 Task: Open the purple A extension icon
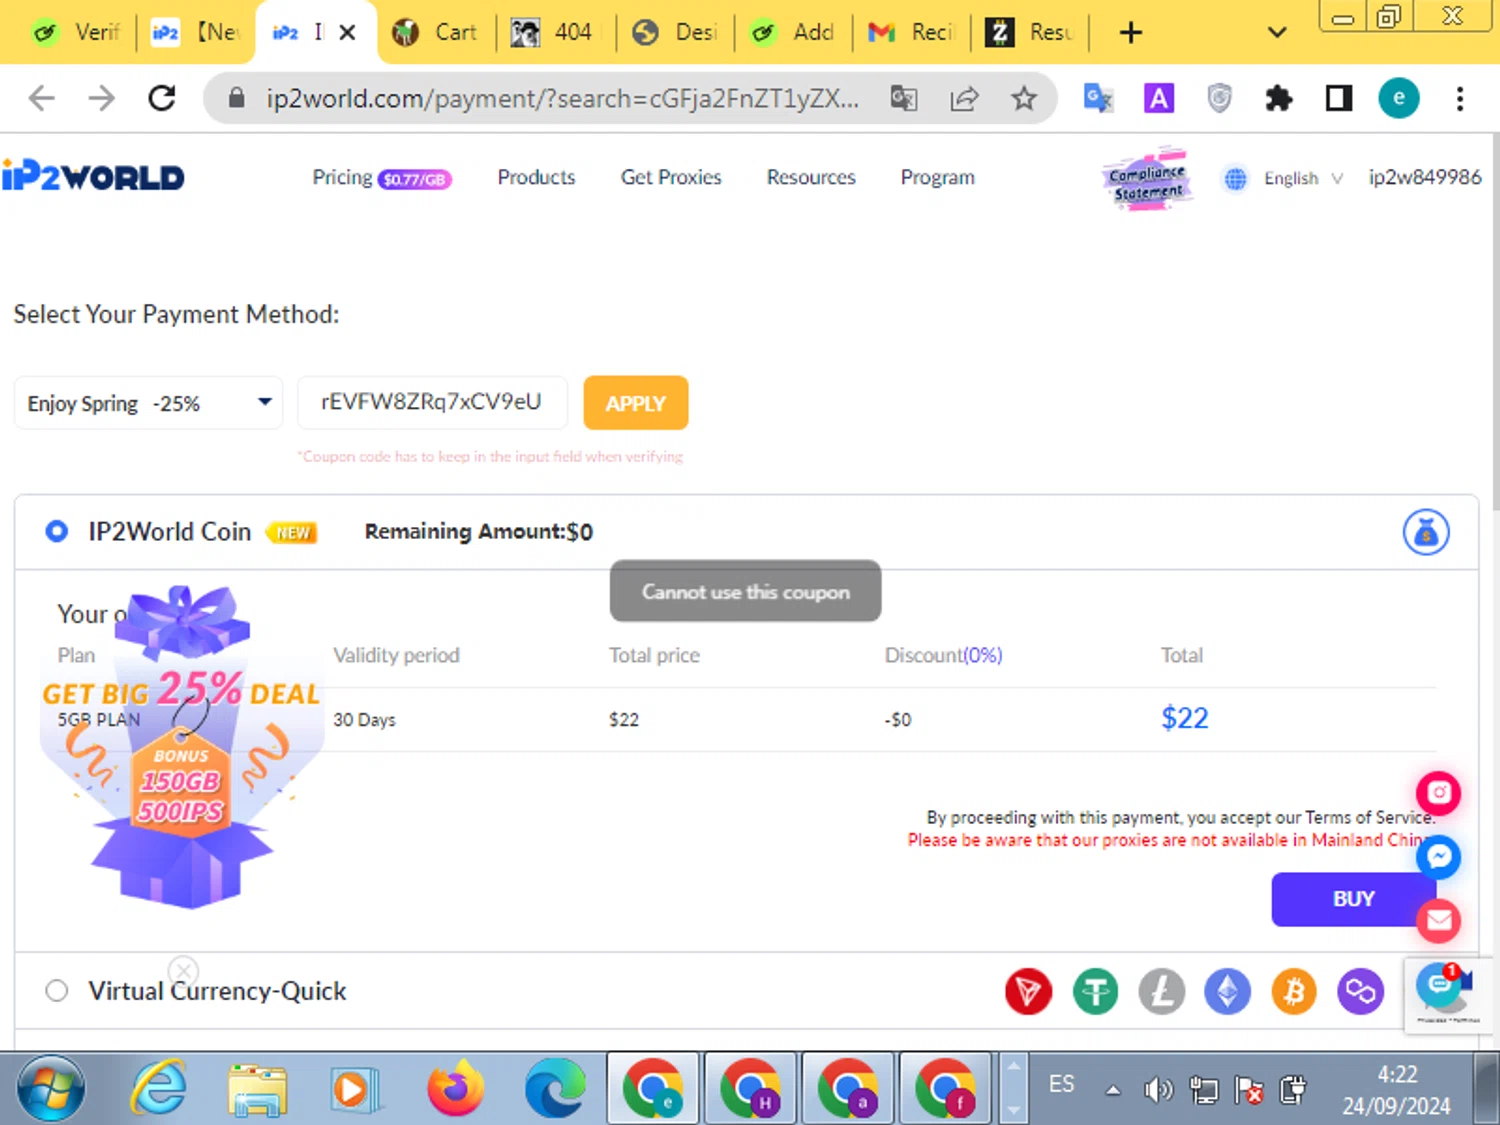1158,98
